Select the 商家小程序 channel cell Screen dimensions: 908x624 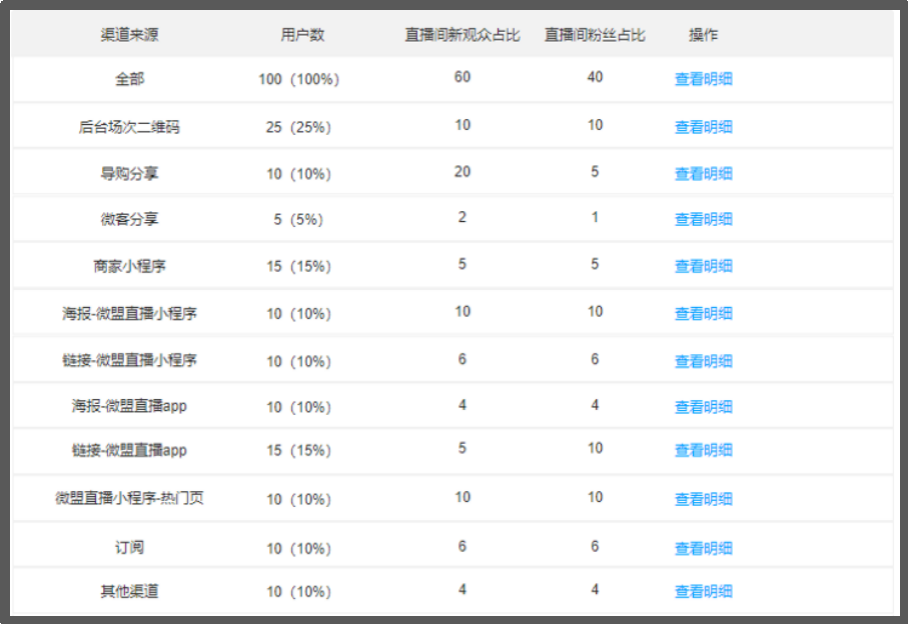(129, 266)
